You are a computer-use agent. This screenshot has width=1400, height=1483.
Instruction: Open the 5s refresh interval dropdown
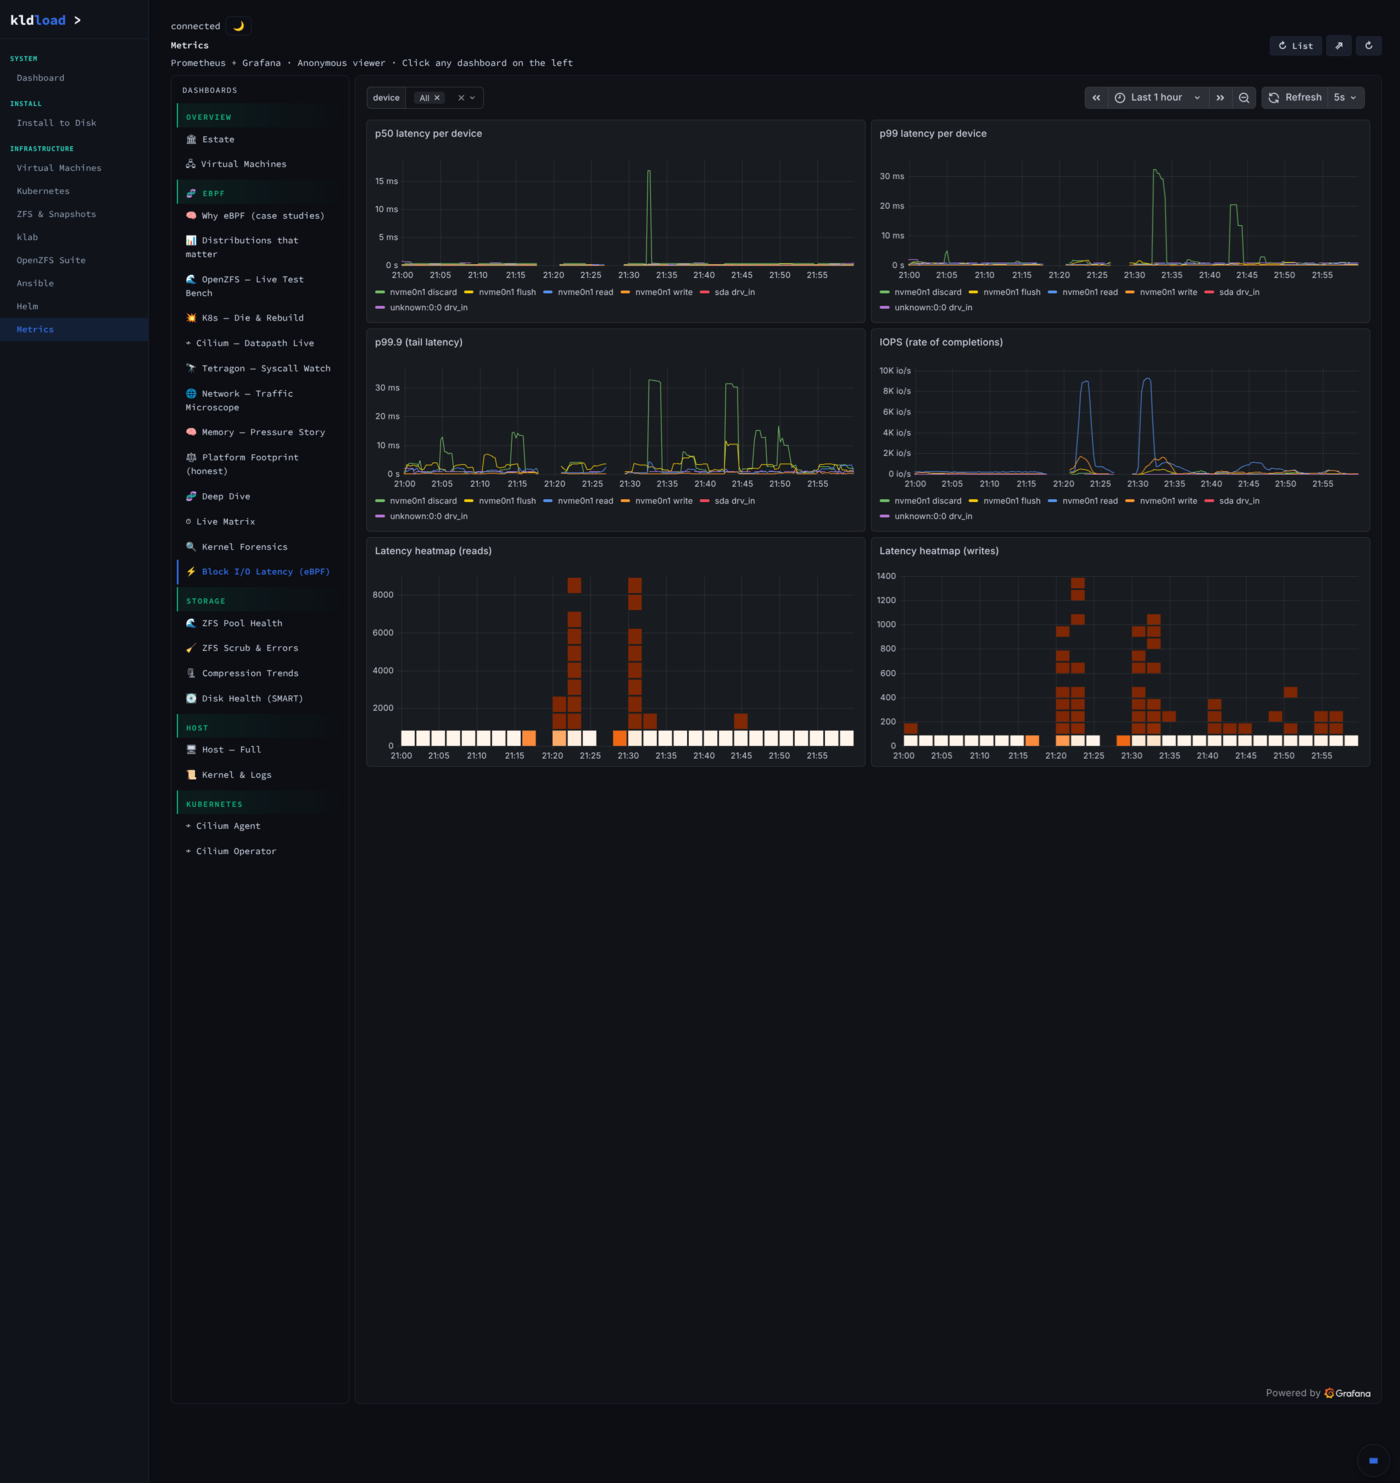coord(1346,97)
